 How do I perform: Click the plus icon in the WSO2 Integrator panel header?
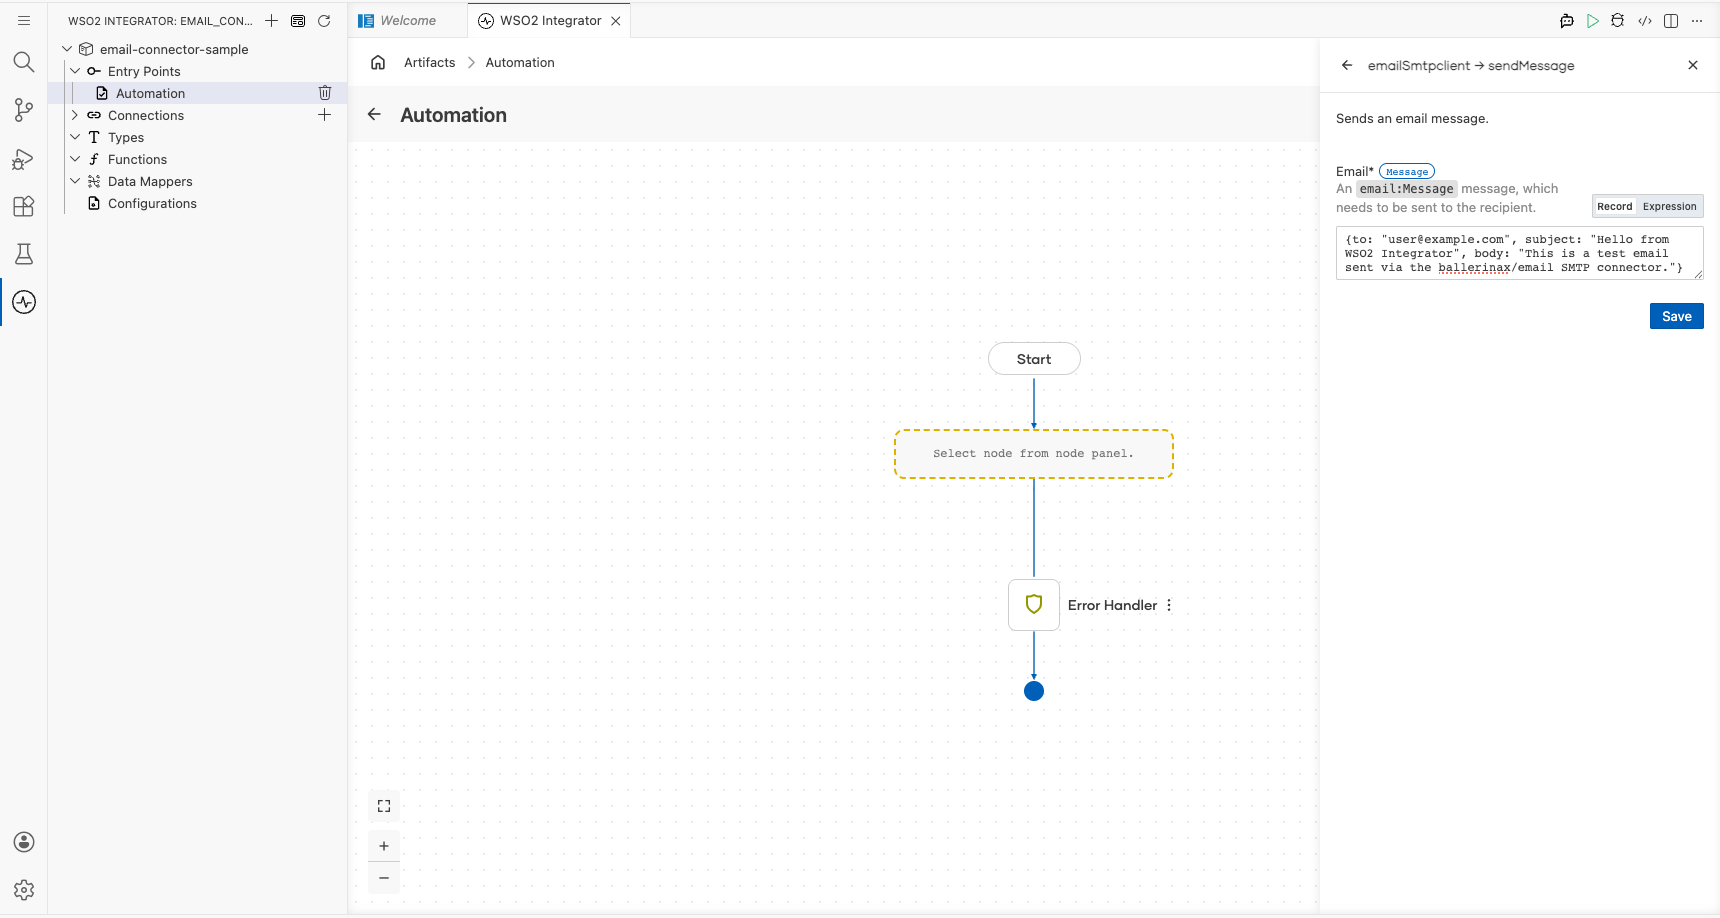[271, 20]
